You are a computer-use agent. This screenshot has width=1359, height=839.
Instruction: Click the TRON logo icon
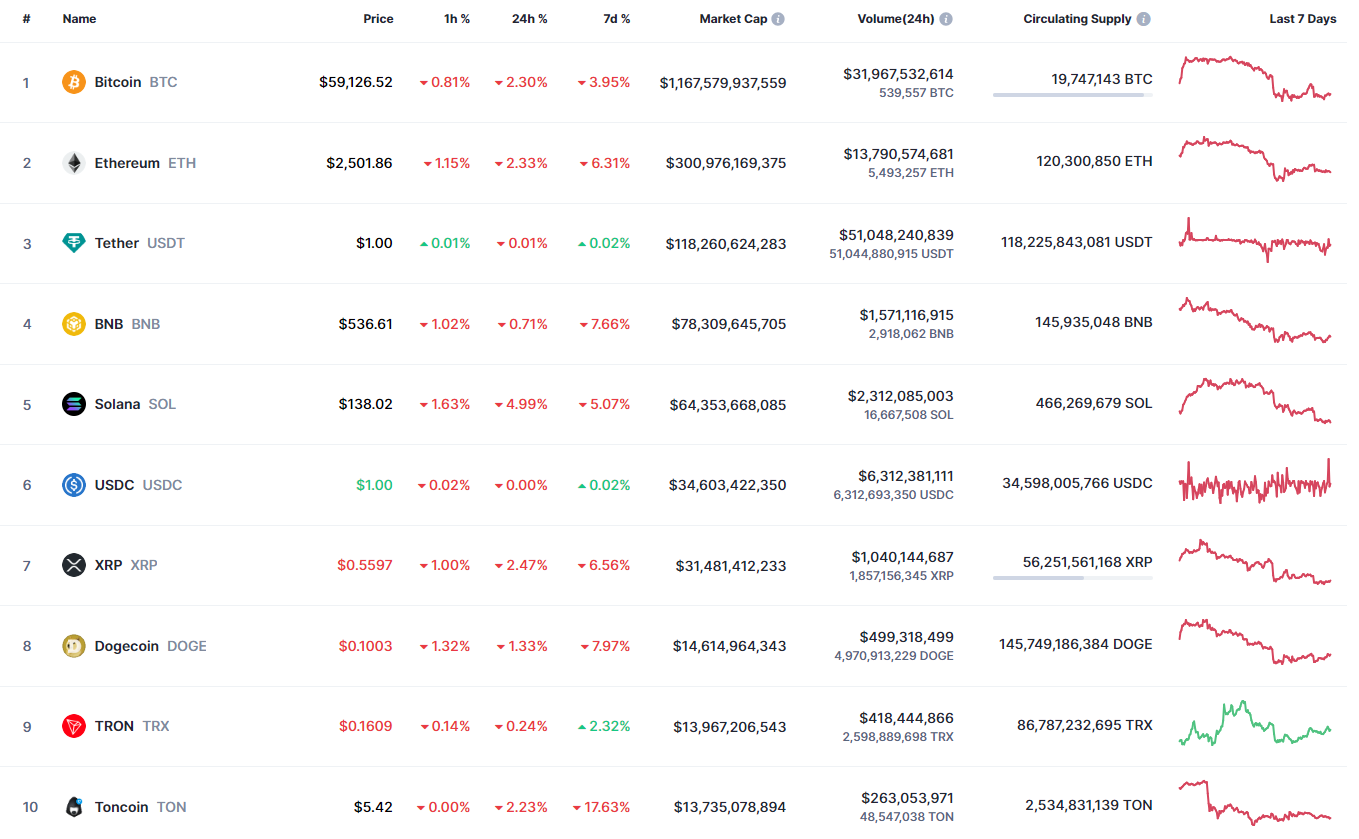click(74, 726)
